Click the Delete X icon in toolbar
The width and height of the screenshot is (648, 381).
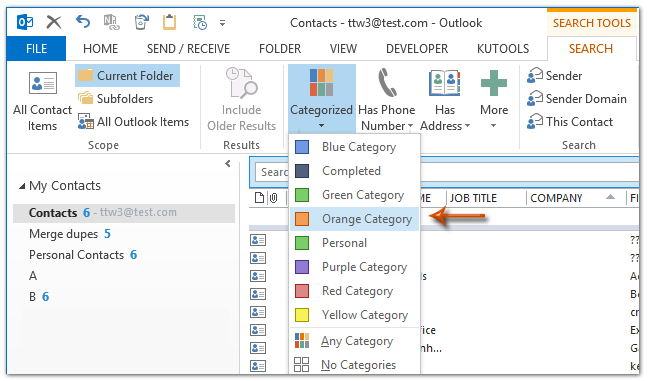point(54,22)
